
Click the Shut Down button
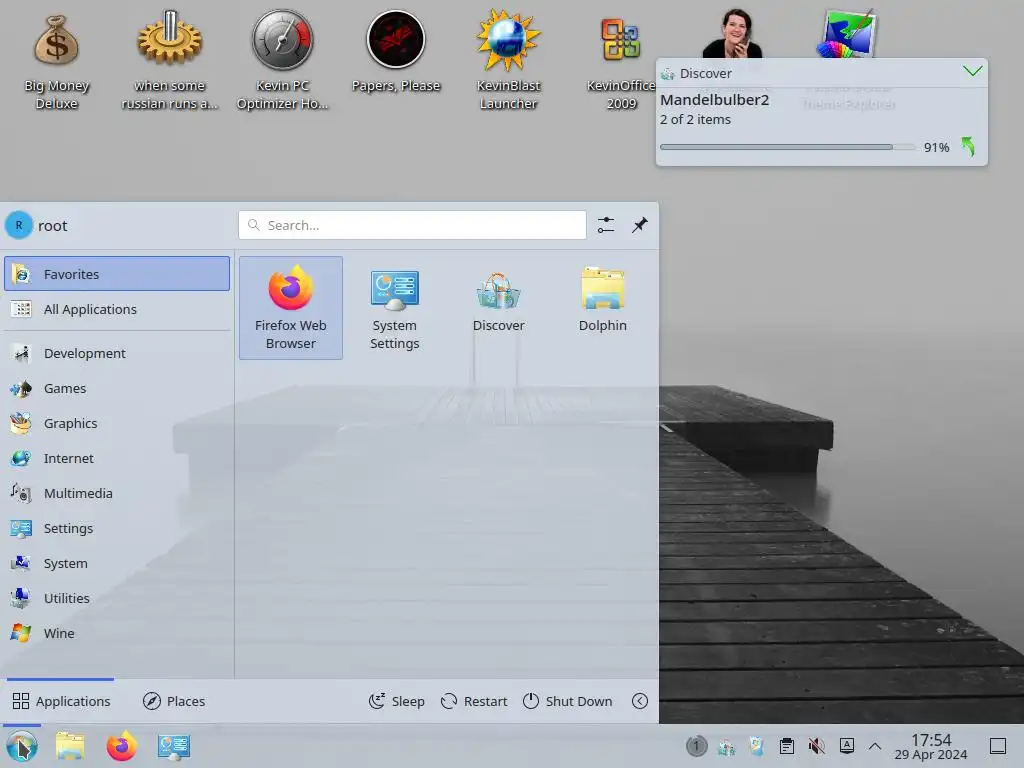(568, 701)
